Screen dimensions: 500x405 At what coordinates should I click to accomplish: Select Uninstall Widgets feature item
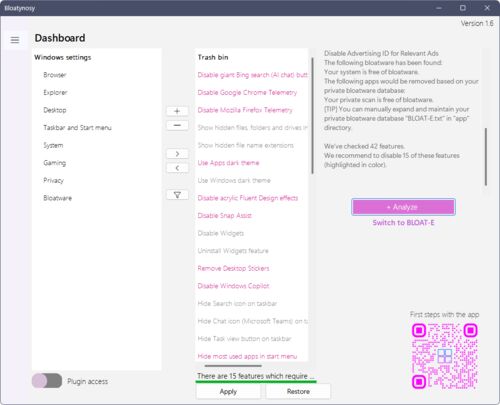tap(233, 251)
